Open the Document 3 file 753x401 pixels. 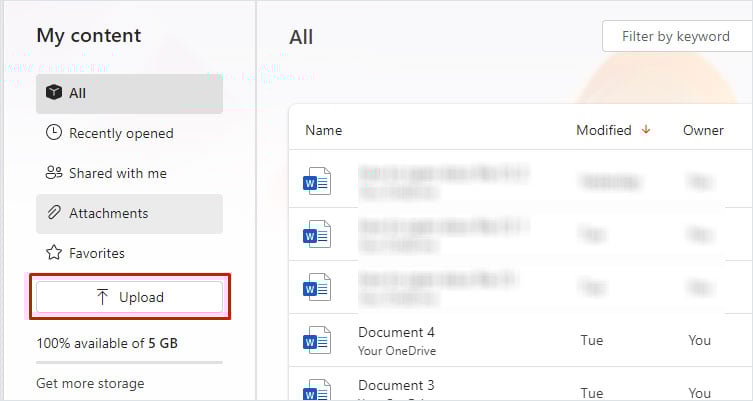click(x=396, y=385)
